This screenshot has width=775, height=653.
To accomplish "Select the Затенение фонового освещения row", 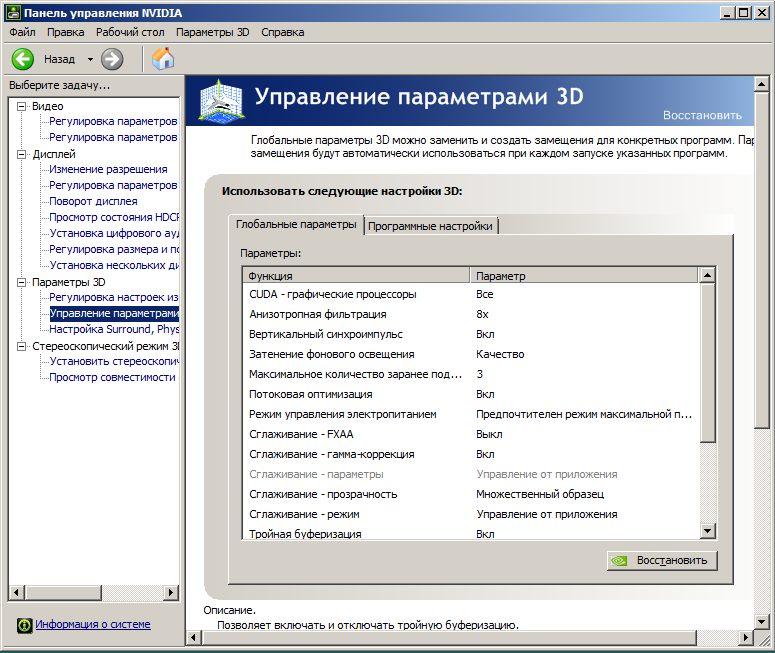I will 471,354.
